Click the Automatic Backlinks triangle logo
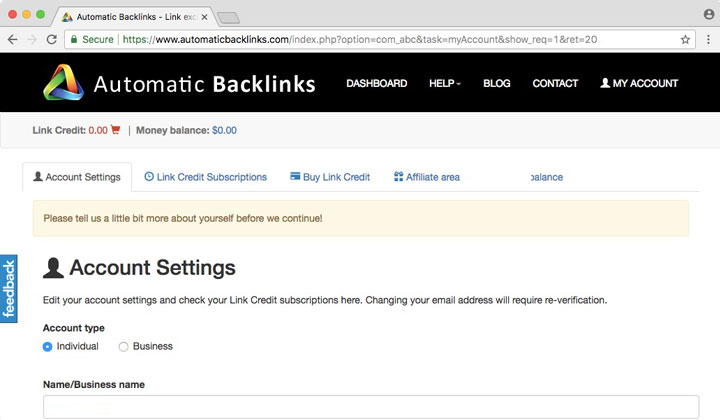This screenshot has height=420, width=720. coord(63,83)
